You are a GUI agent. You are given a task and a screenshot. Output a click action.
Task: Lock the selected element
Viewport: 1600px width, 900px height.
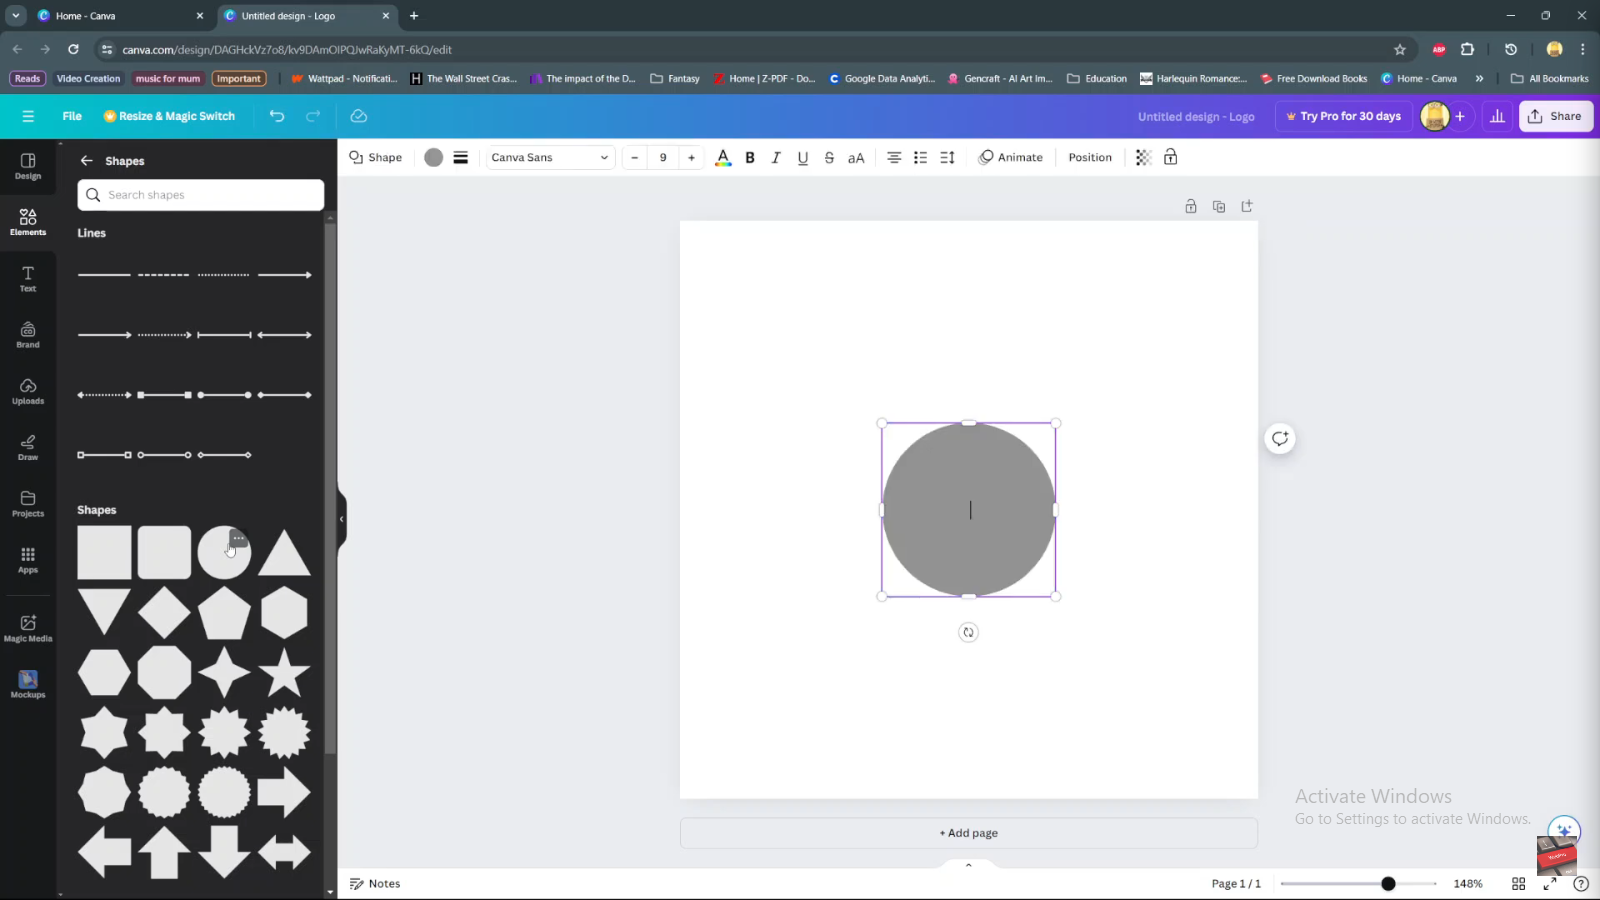pyautogui.click(x=1170, y=157)
